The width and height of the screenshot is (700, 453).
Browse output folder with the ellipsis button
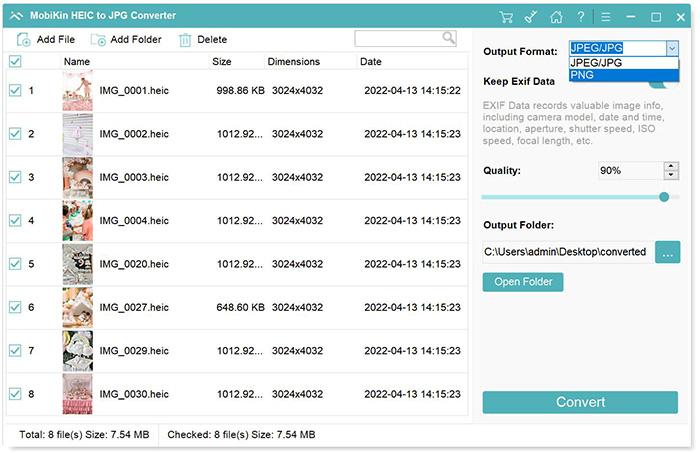tap(667, 252)
